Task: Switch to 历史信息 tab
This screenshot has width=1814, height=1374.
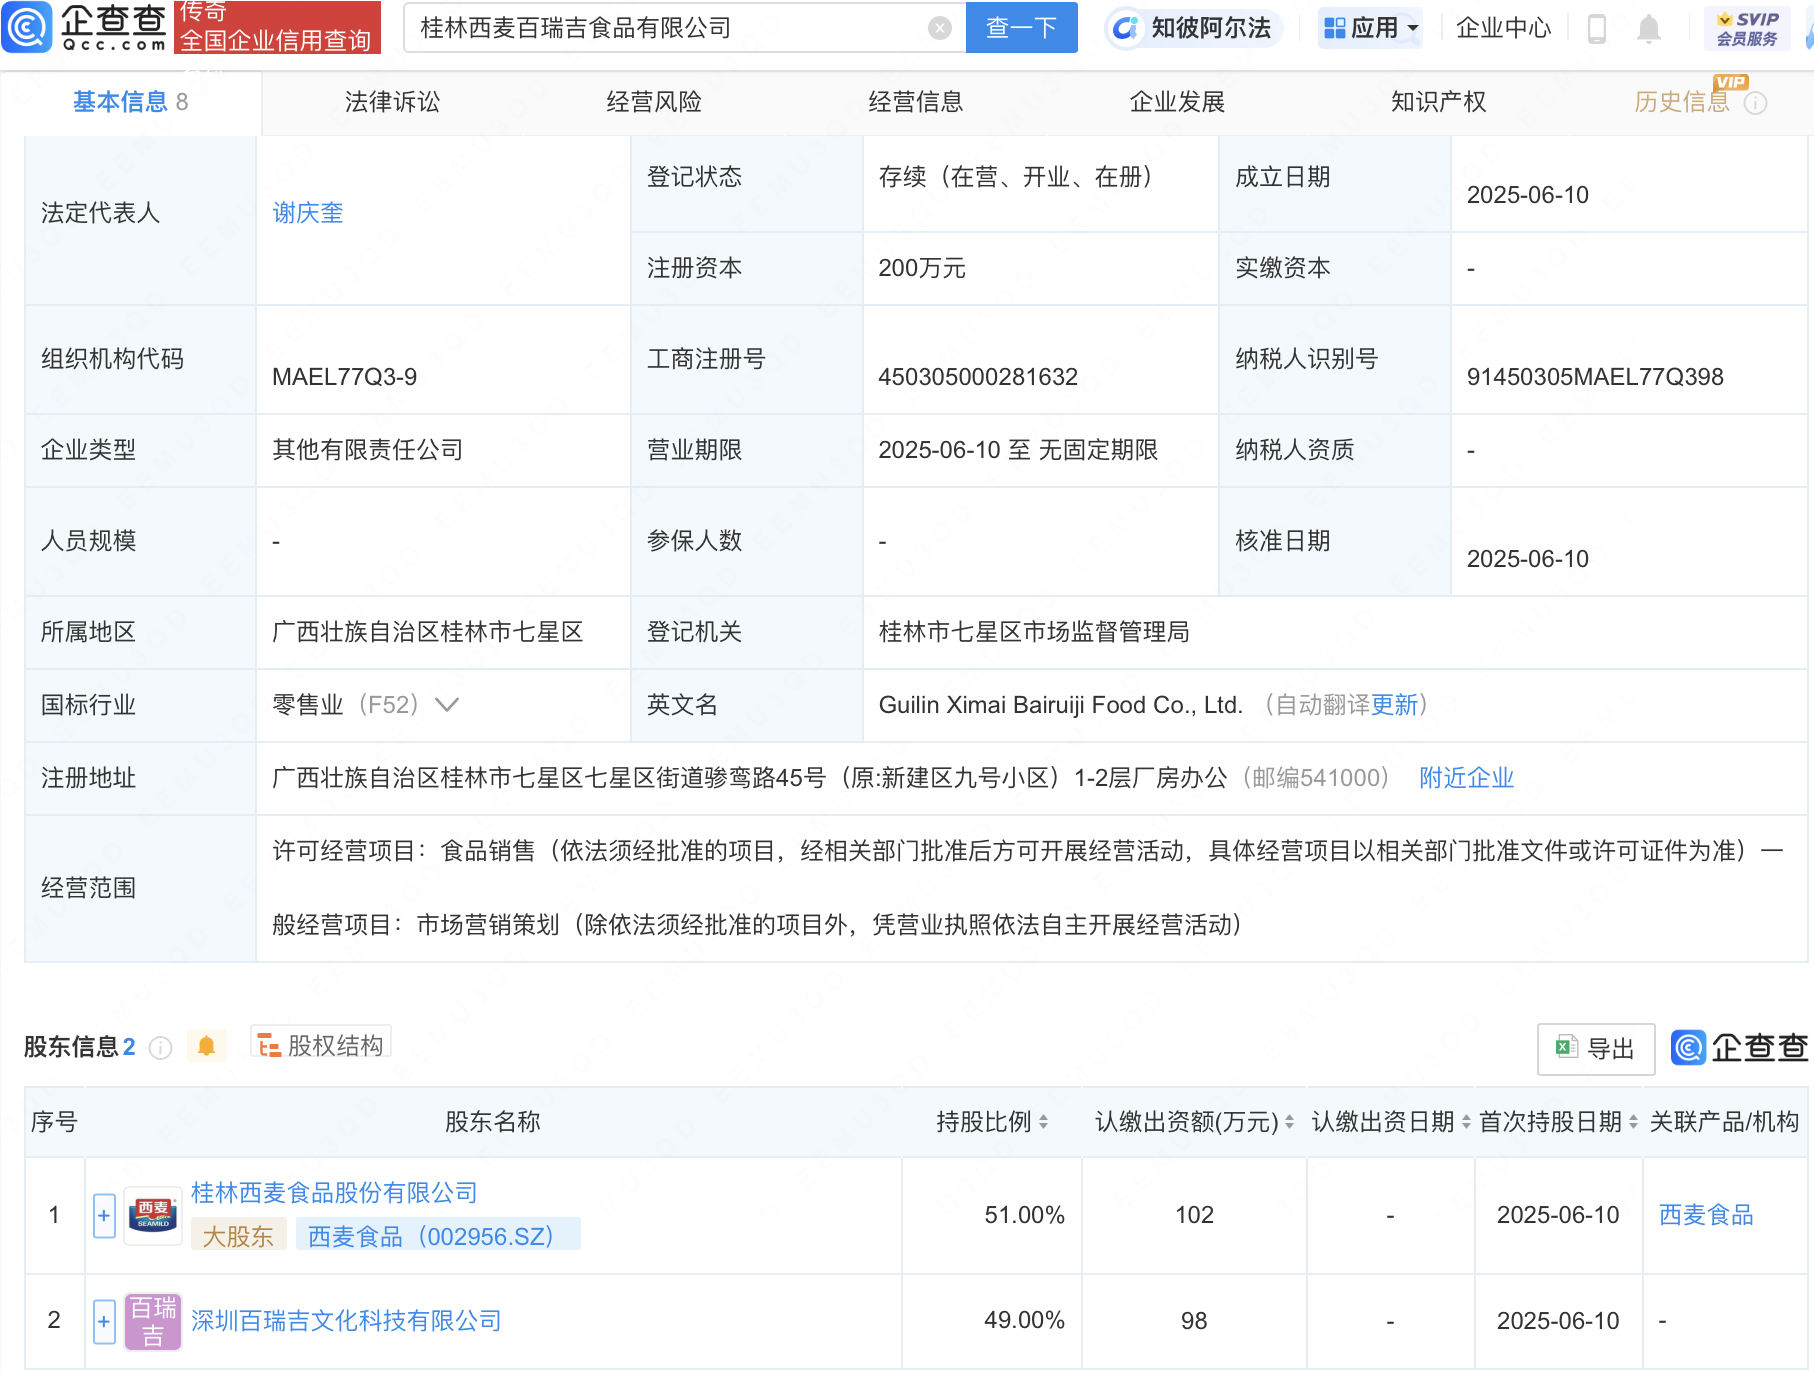Action: (x=1681, y=102)
